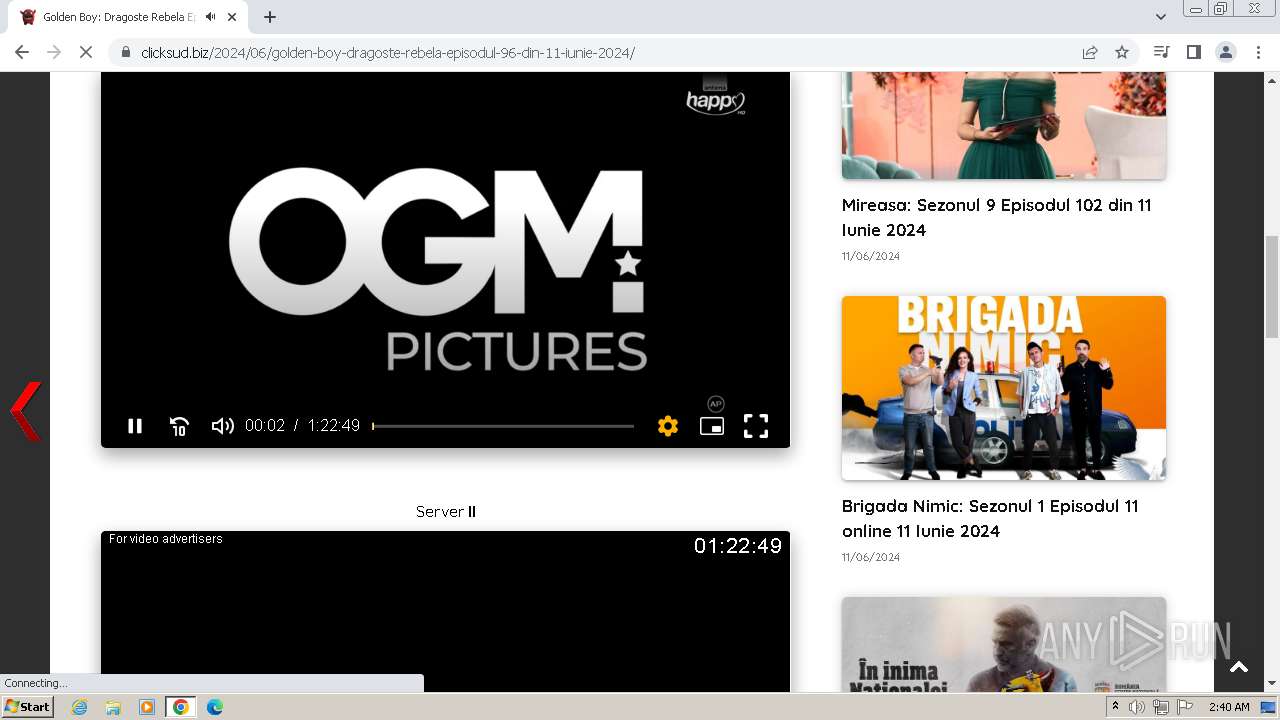Click the red left arrow
The width and height of the screenshot is (1280, 720).
(x=26, y=411)
